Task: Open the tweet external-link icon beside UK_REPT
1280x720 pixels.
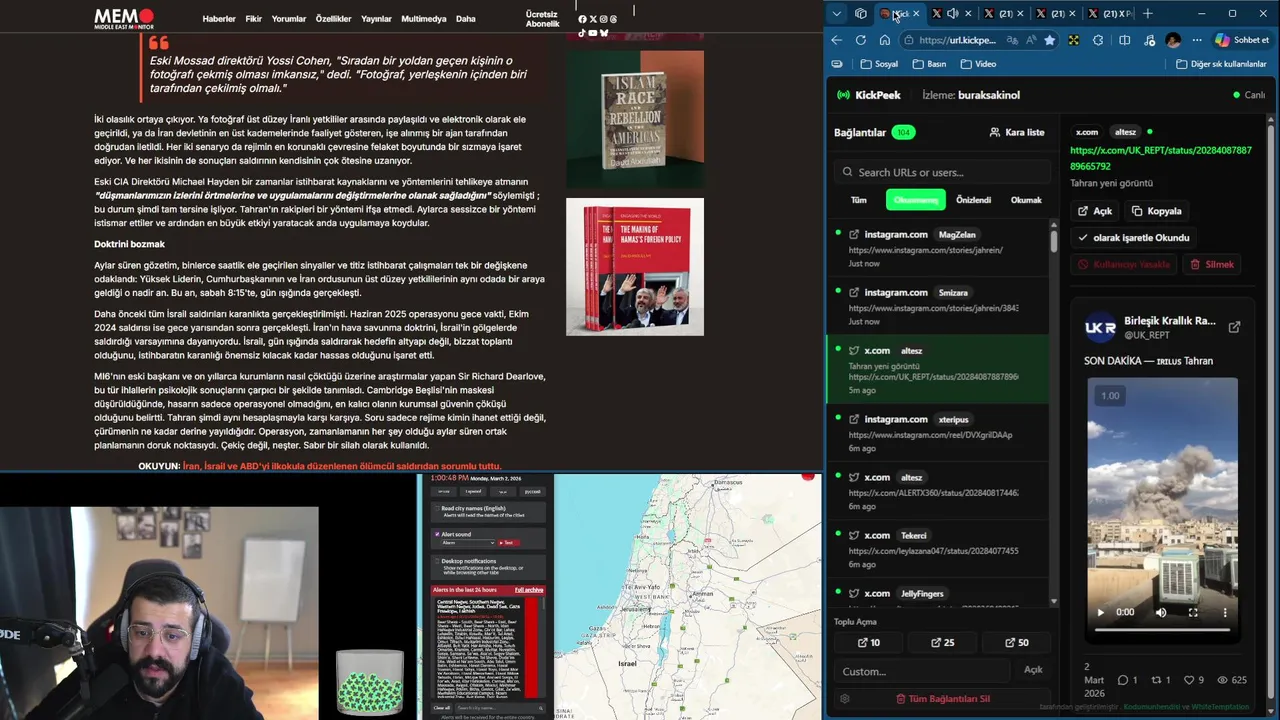Action: [x=1235, y=327]
